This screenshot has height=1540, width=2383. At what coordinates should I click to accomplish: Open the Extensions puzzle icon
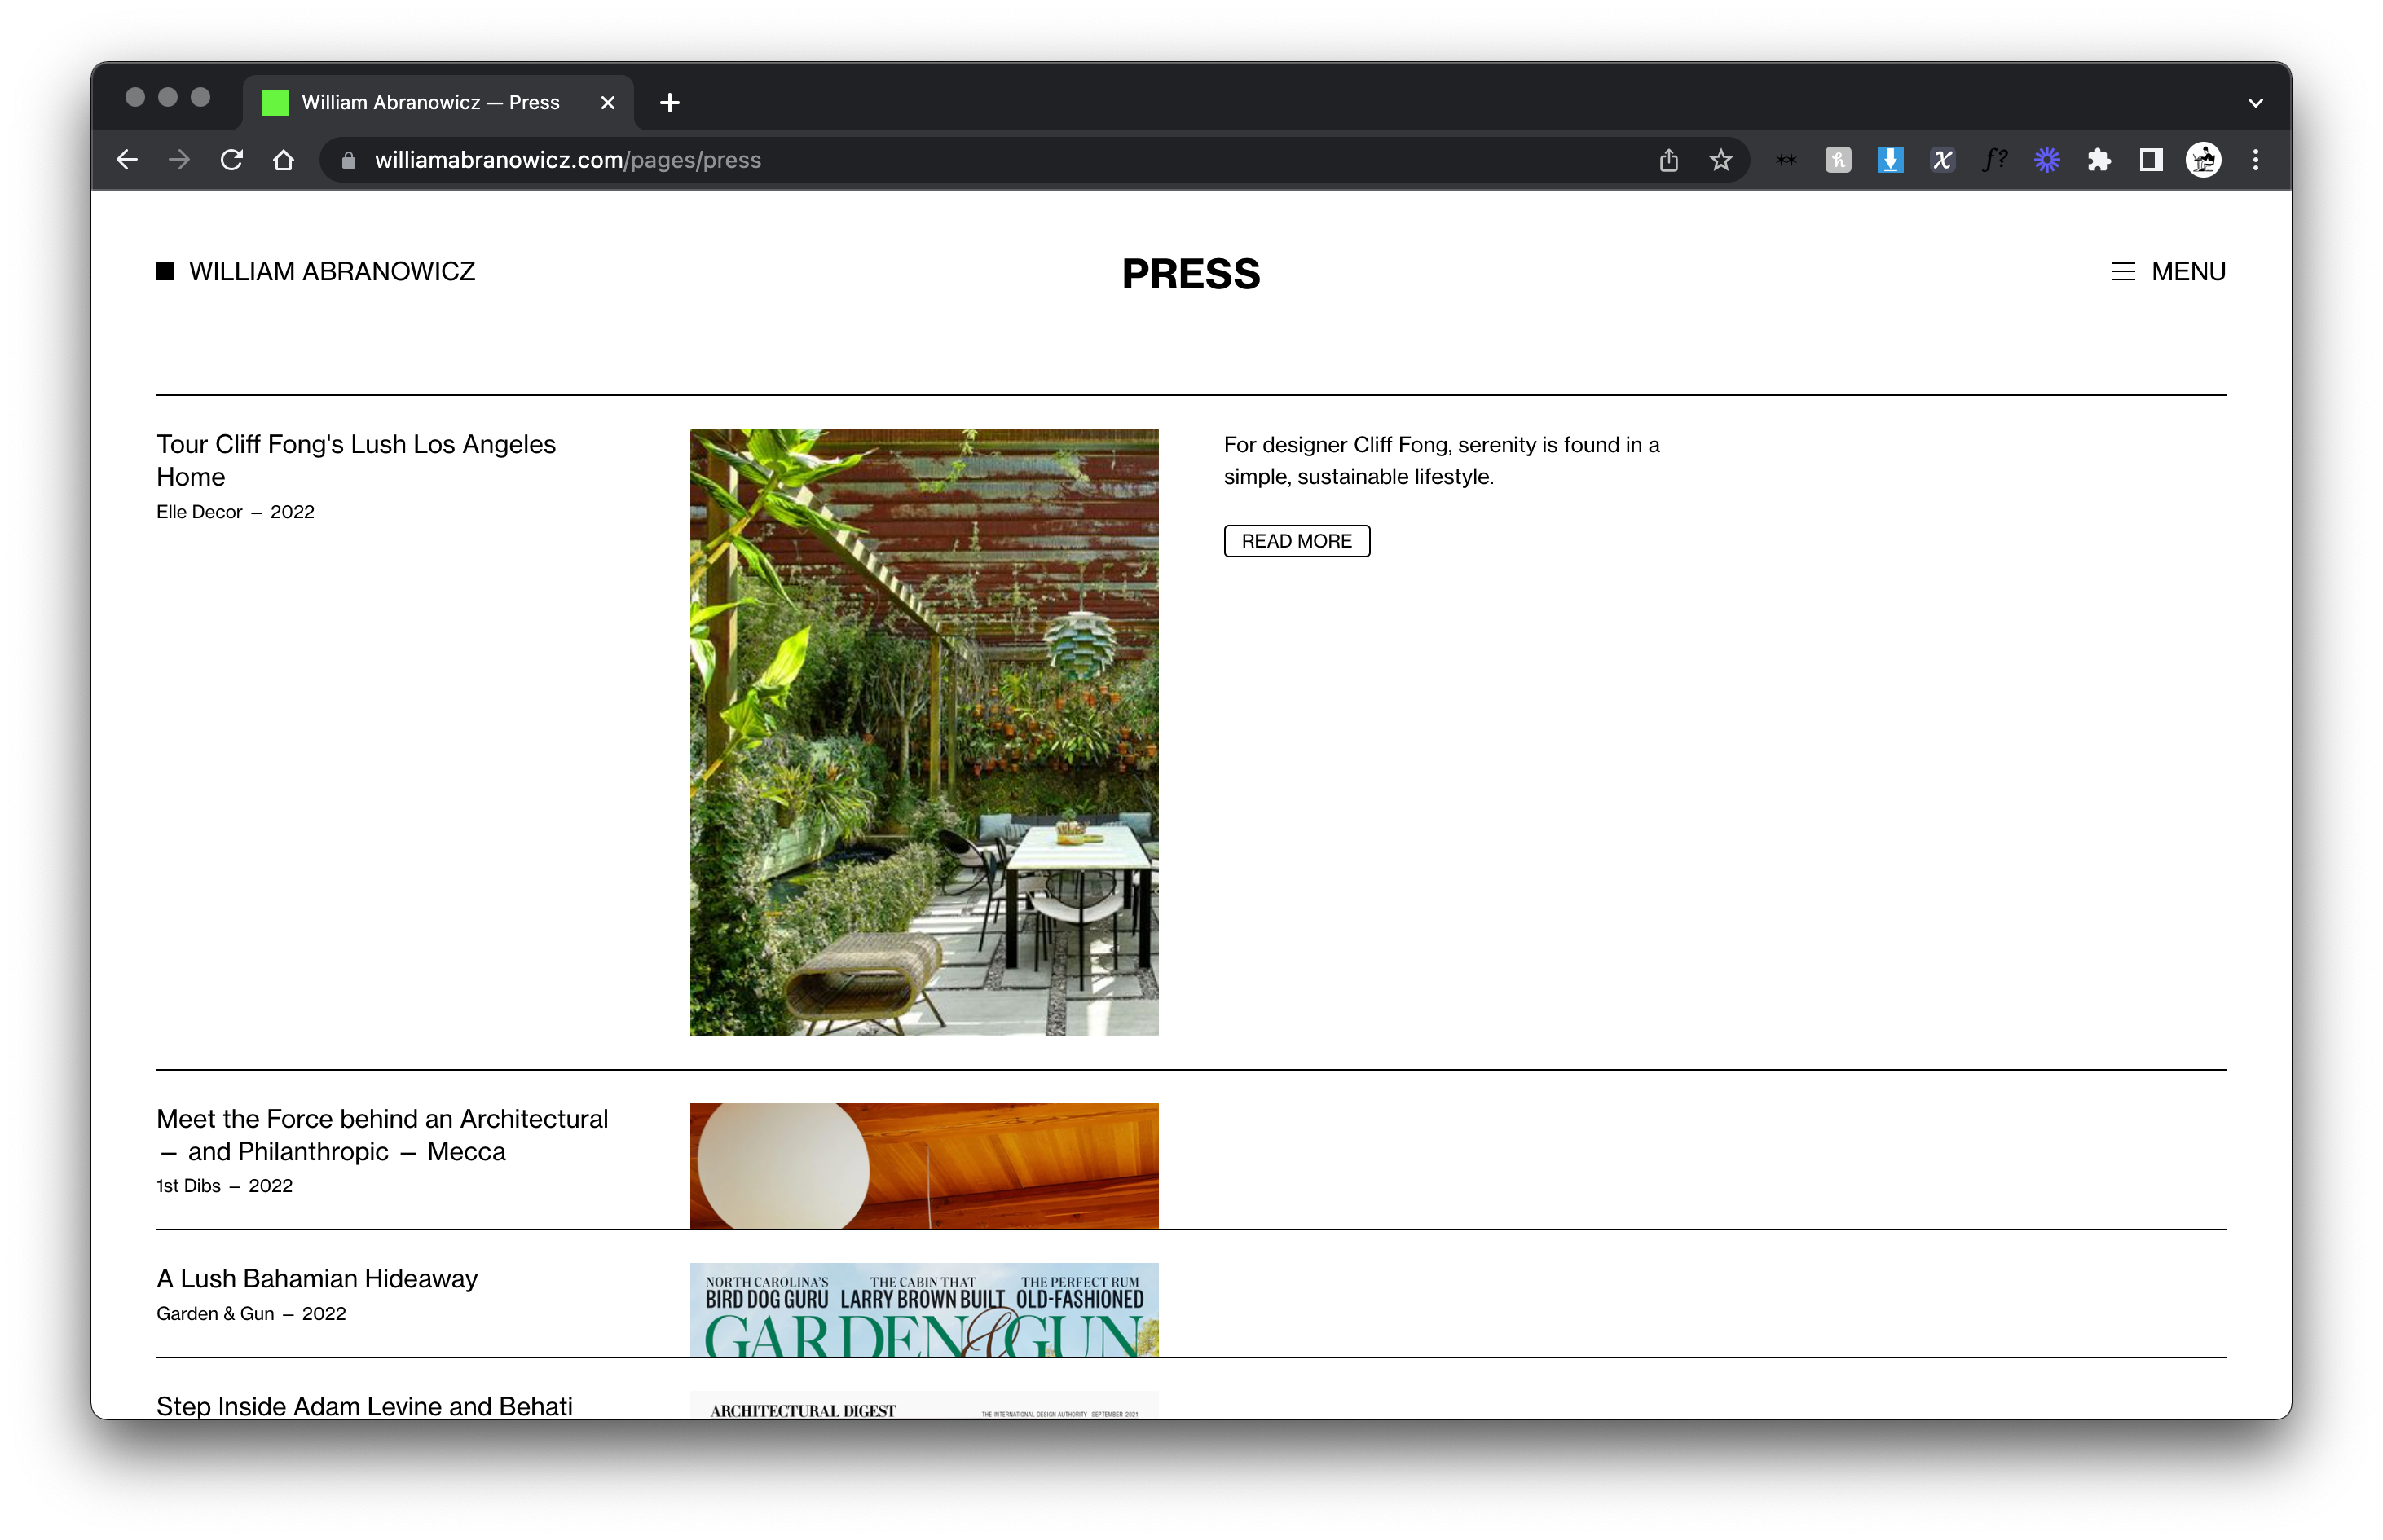(2098, 160)
